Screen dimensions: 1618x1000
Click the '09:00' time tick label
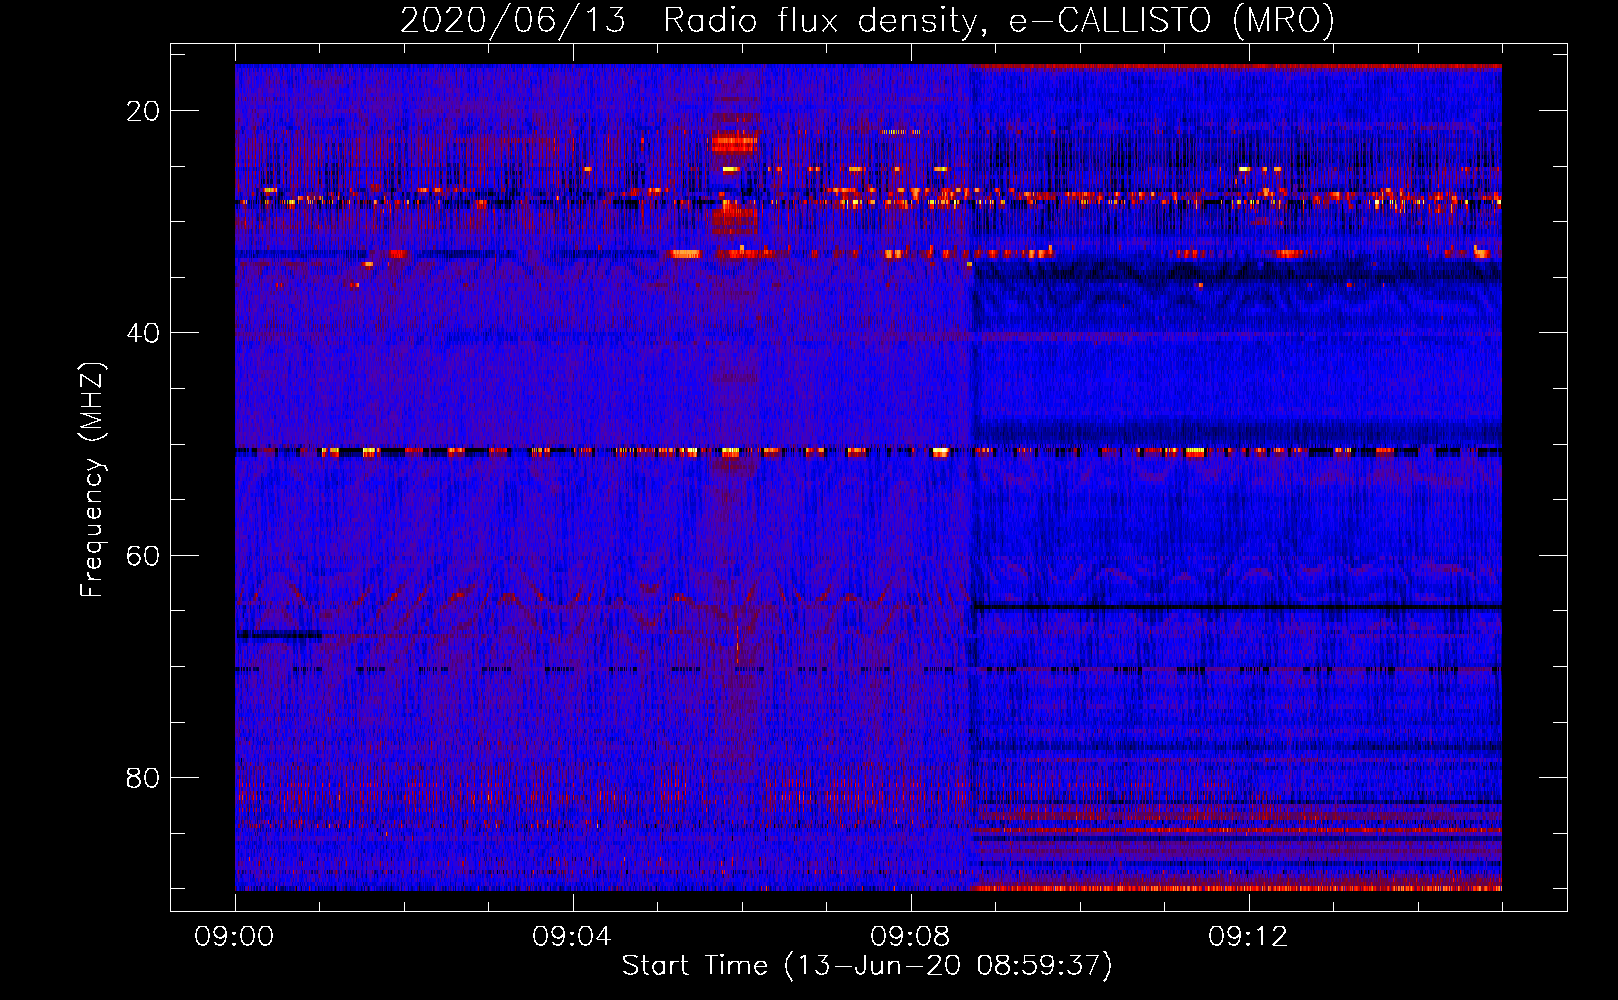coord(235,937)
